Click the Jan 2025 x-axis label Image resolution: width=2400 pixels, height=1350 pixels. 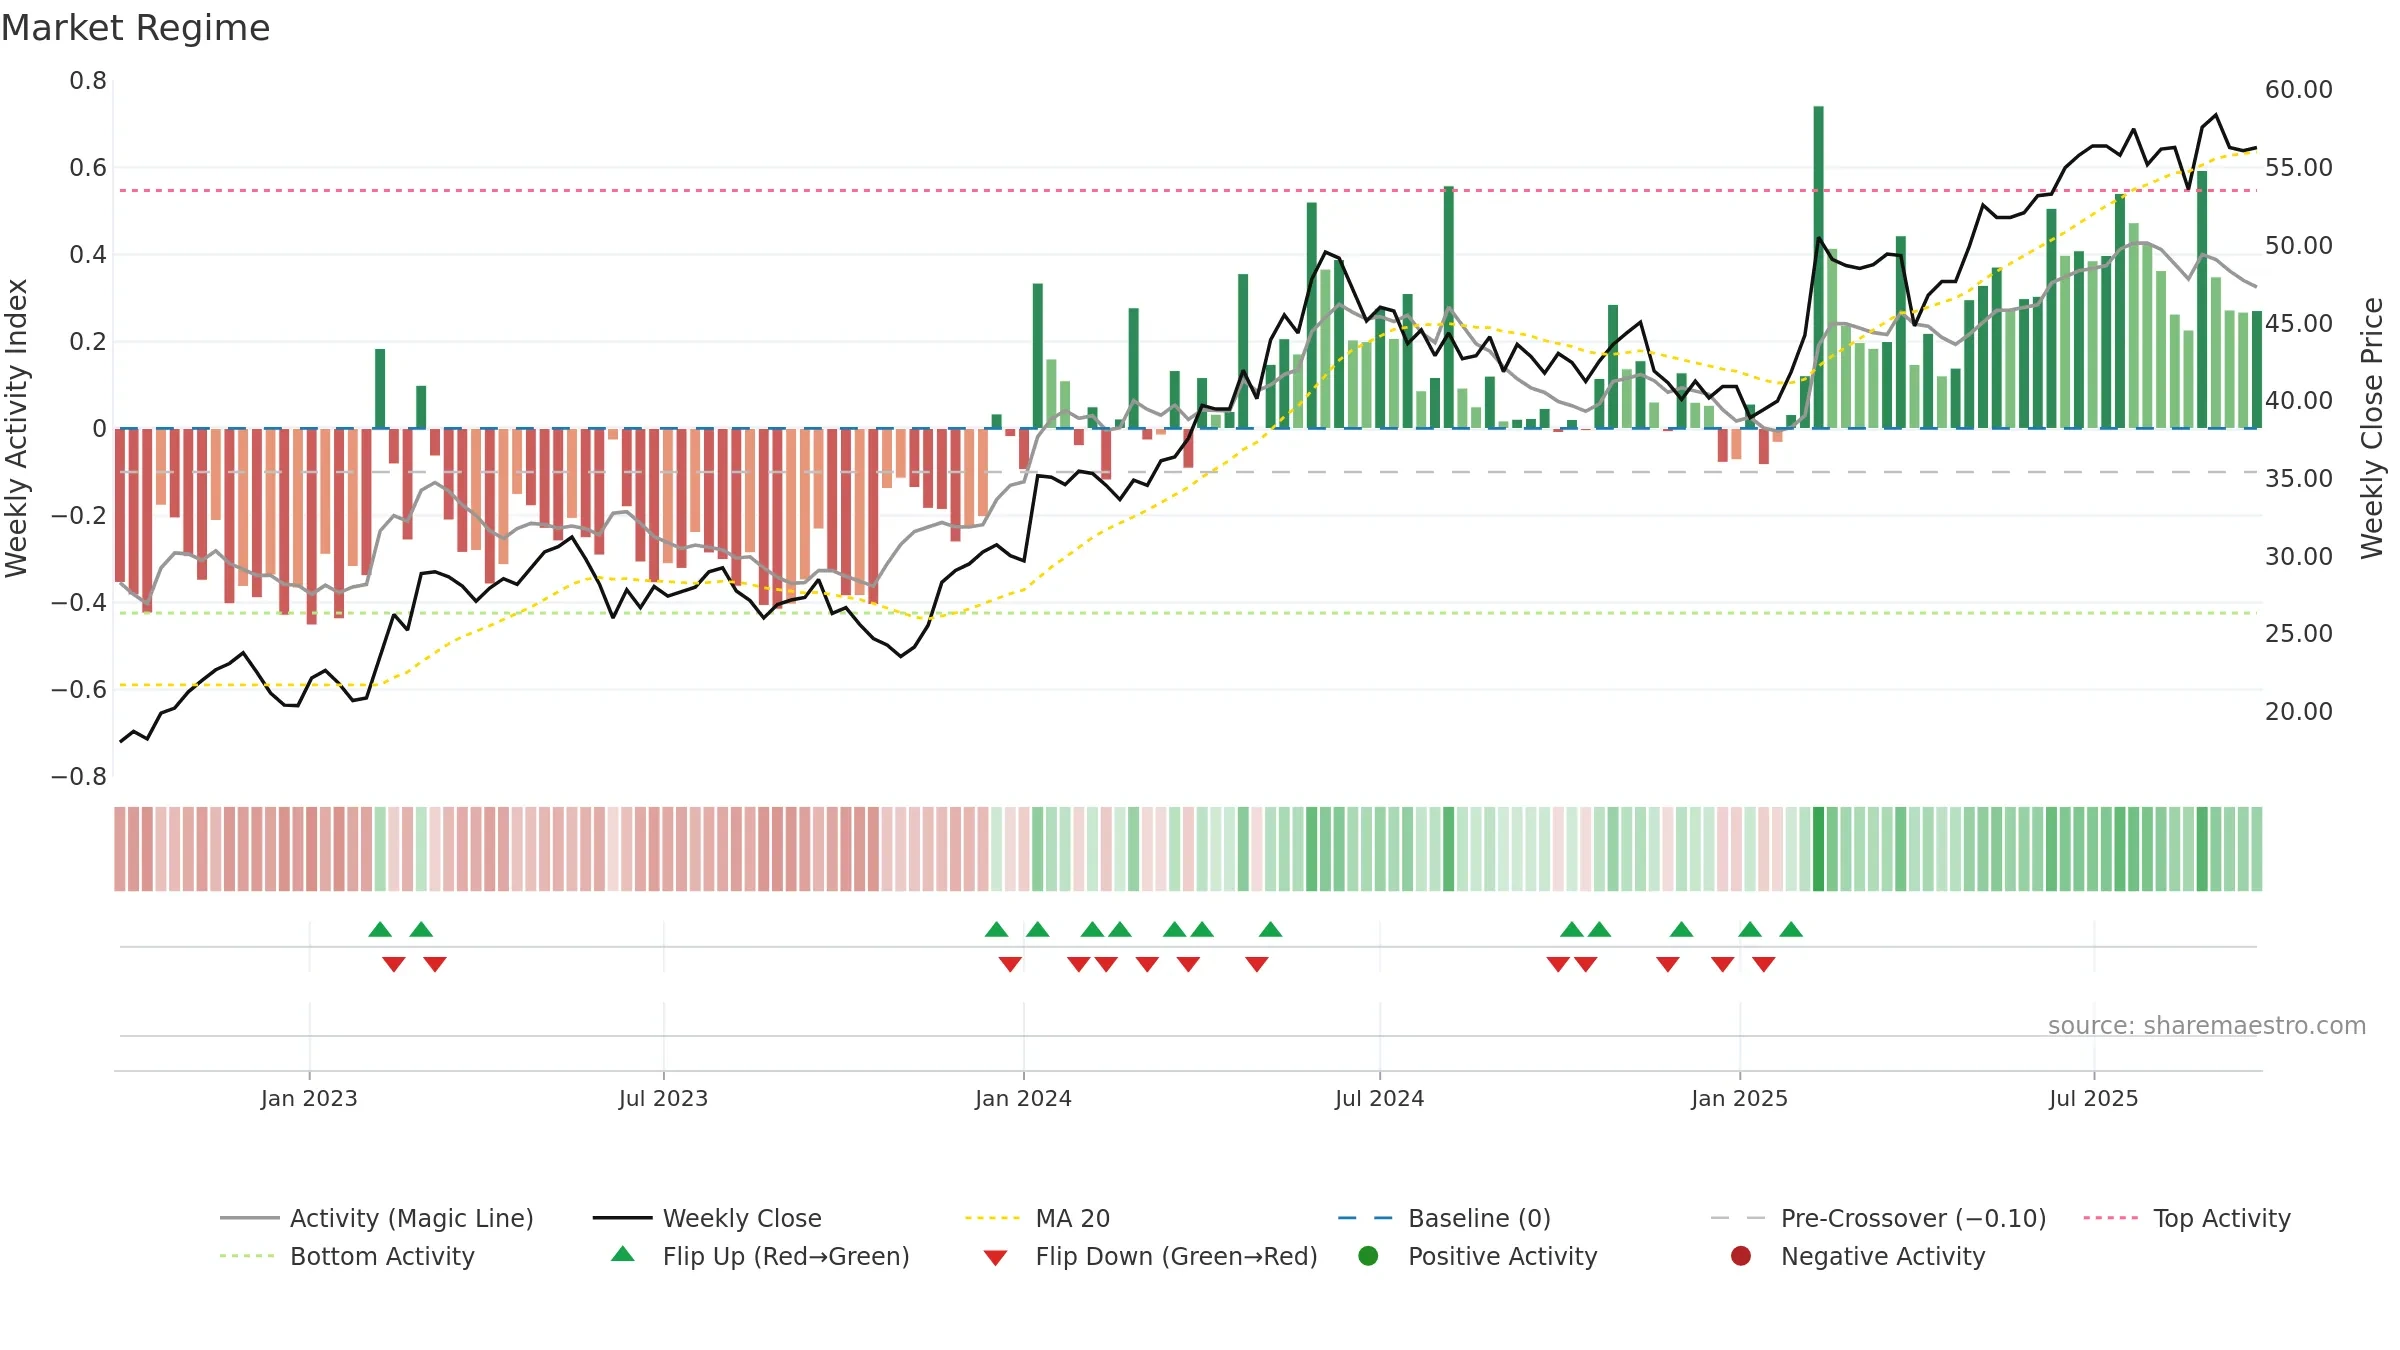(1739, 1098)
